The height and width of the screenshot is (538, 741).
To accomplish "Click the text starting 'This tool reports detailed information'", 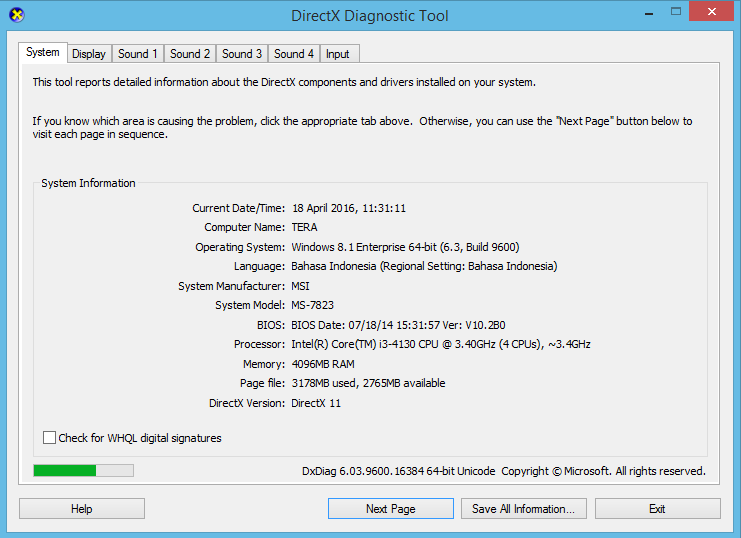I will (x=284, y=82).
